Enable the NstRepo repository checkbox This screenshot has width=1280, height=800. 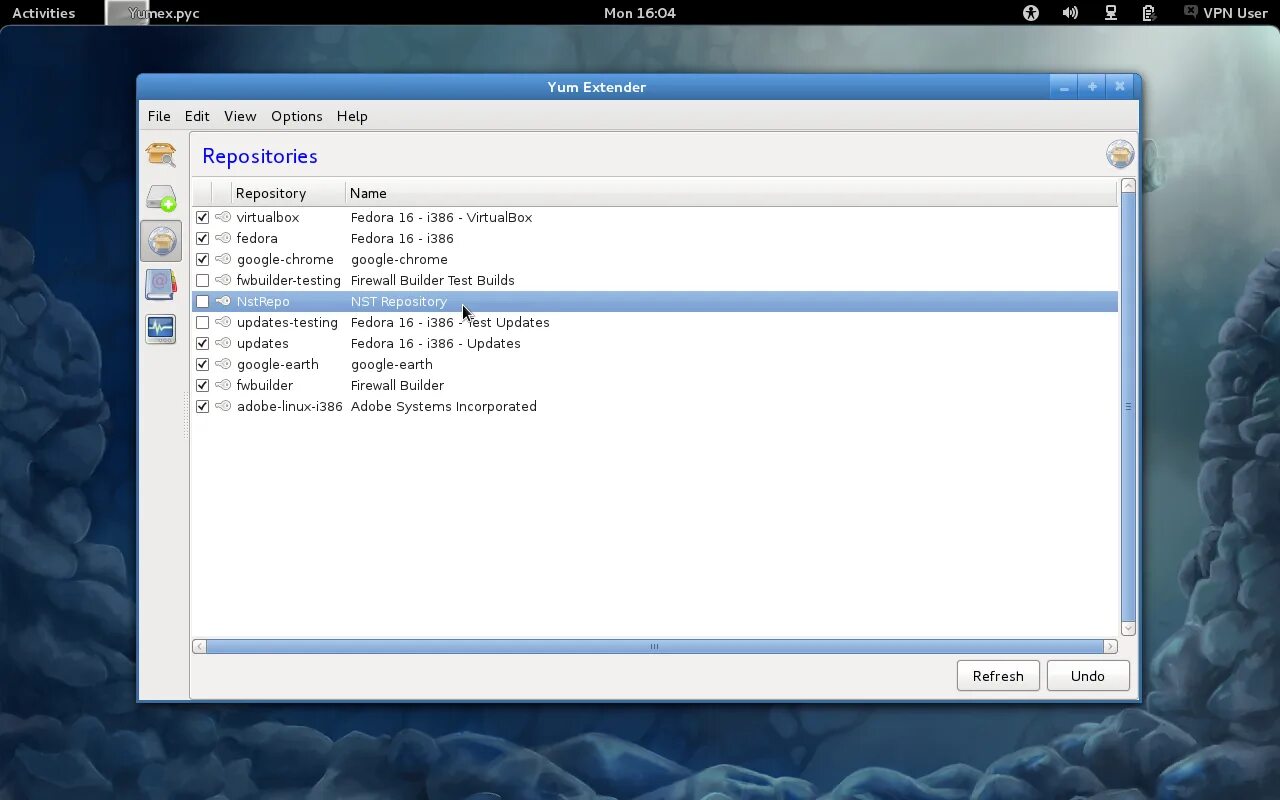tap(203, 301)
